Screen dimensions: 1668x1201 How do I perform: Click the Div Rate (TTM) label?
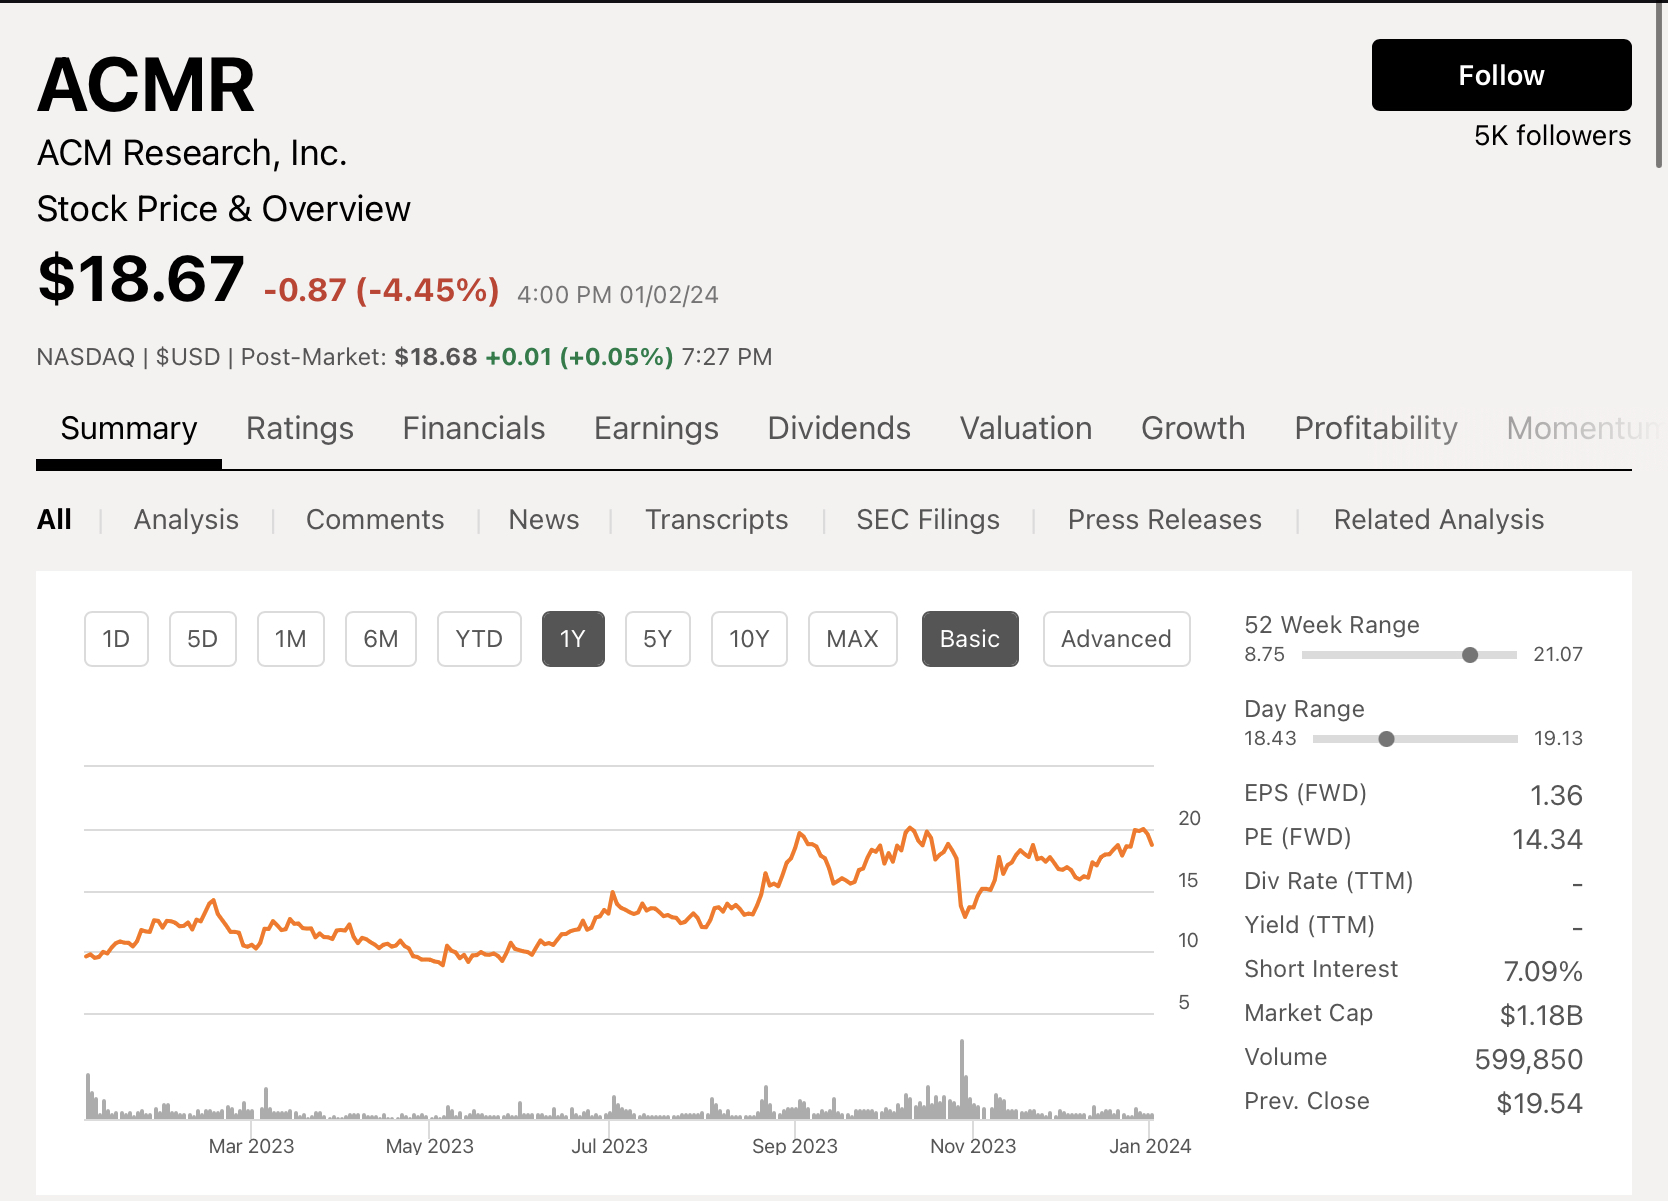click(x=1328, y=881)
